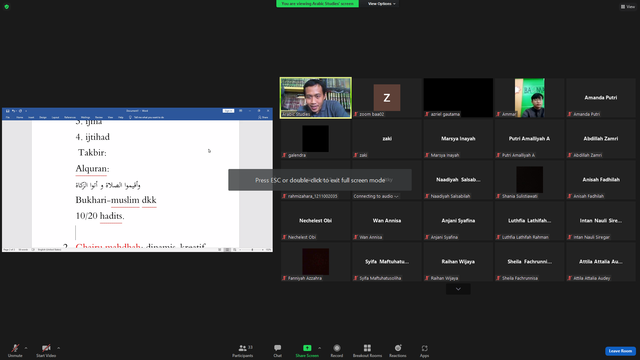The image size is (640, 360).
Task: Select Anisah Fadhilah's participant tile
Action: (x=600, y=180)
